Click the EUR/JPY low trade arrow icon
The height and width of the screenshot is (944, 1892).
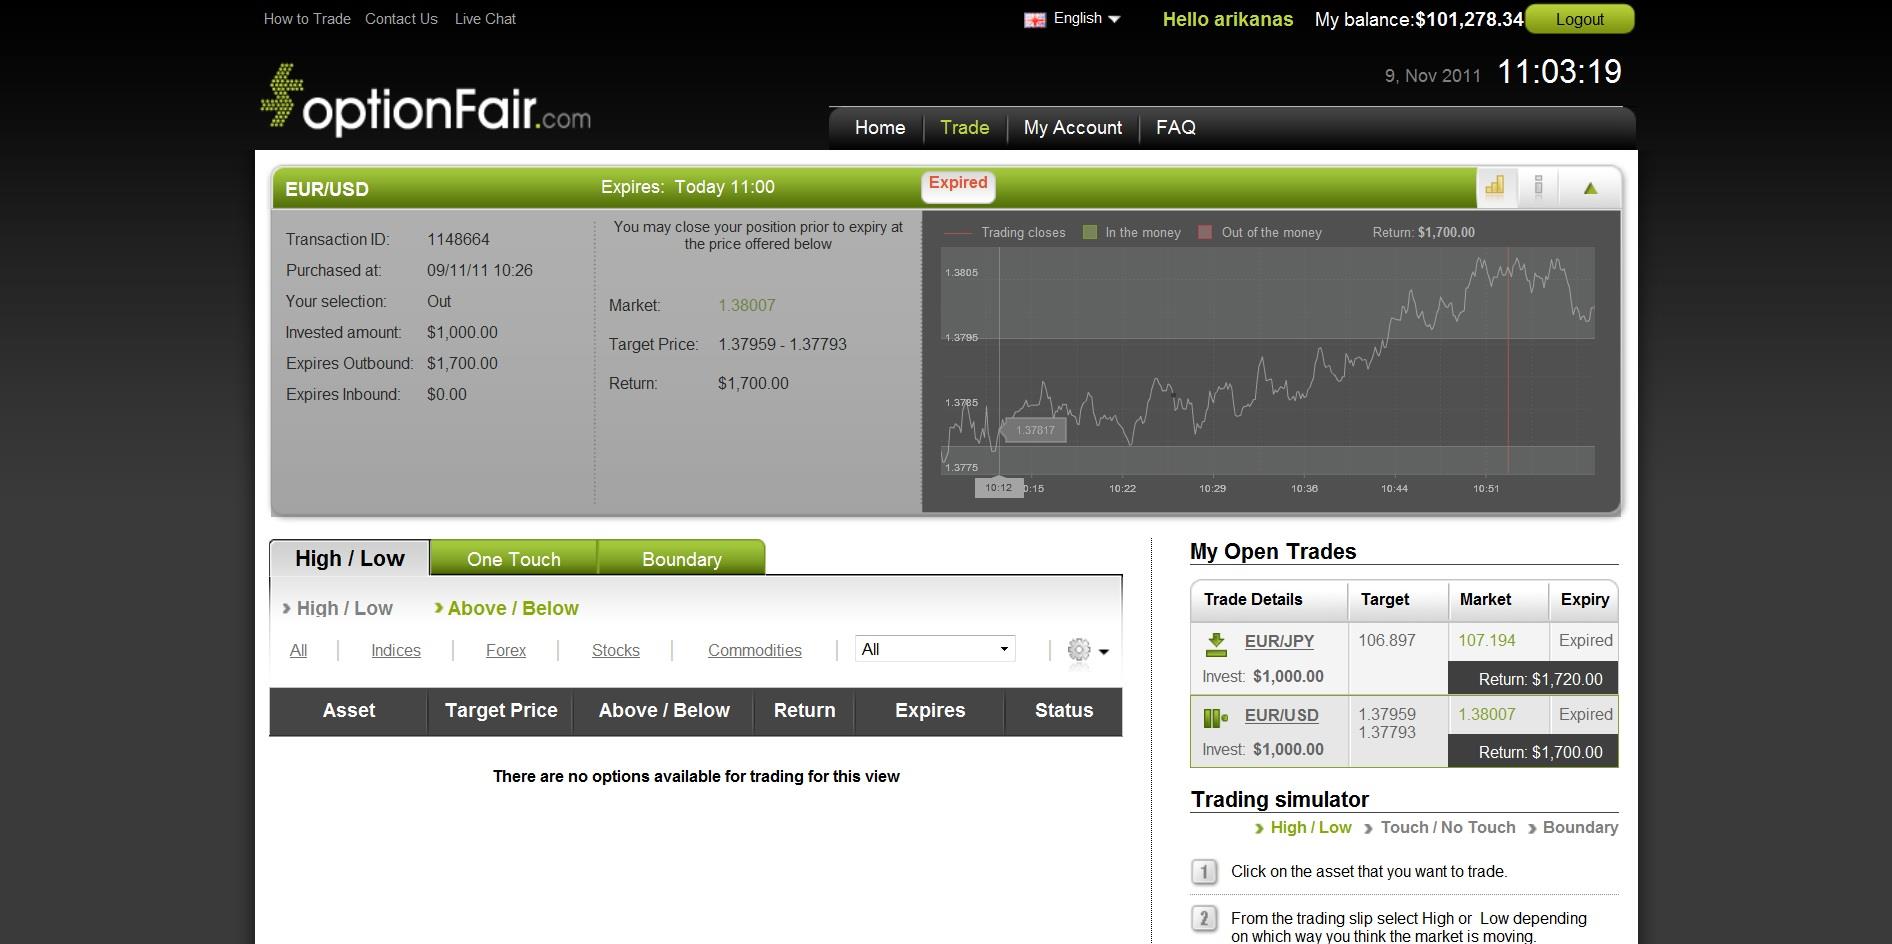pos(1216,643)
